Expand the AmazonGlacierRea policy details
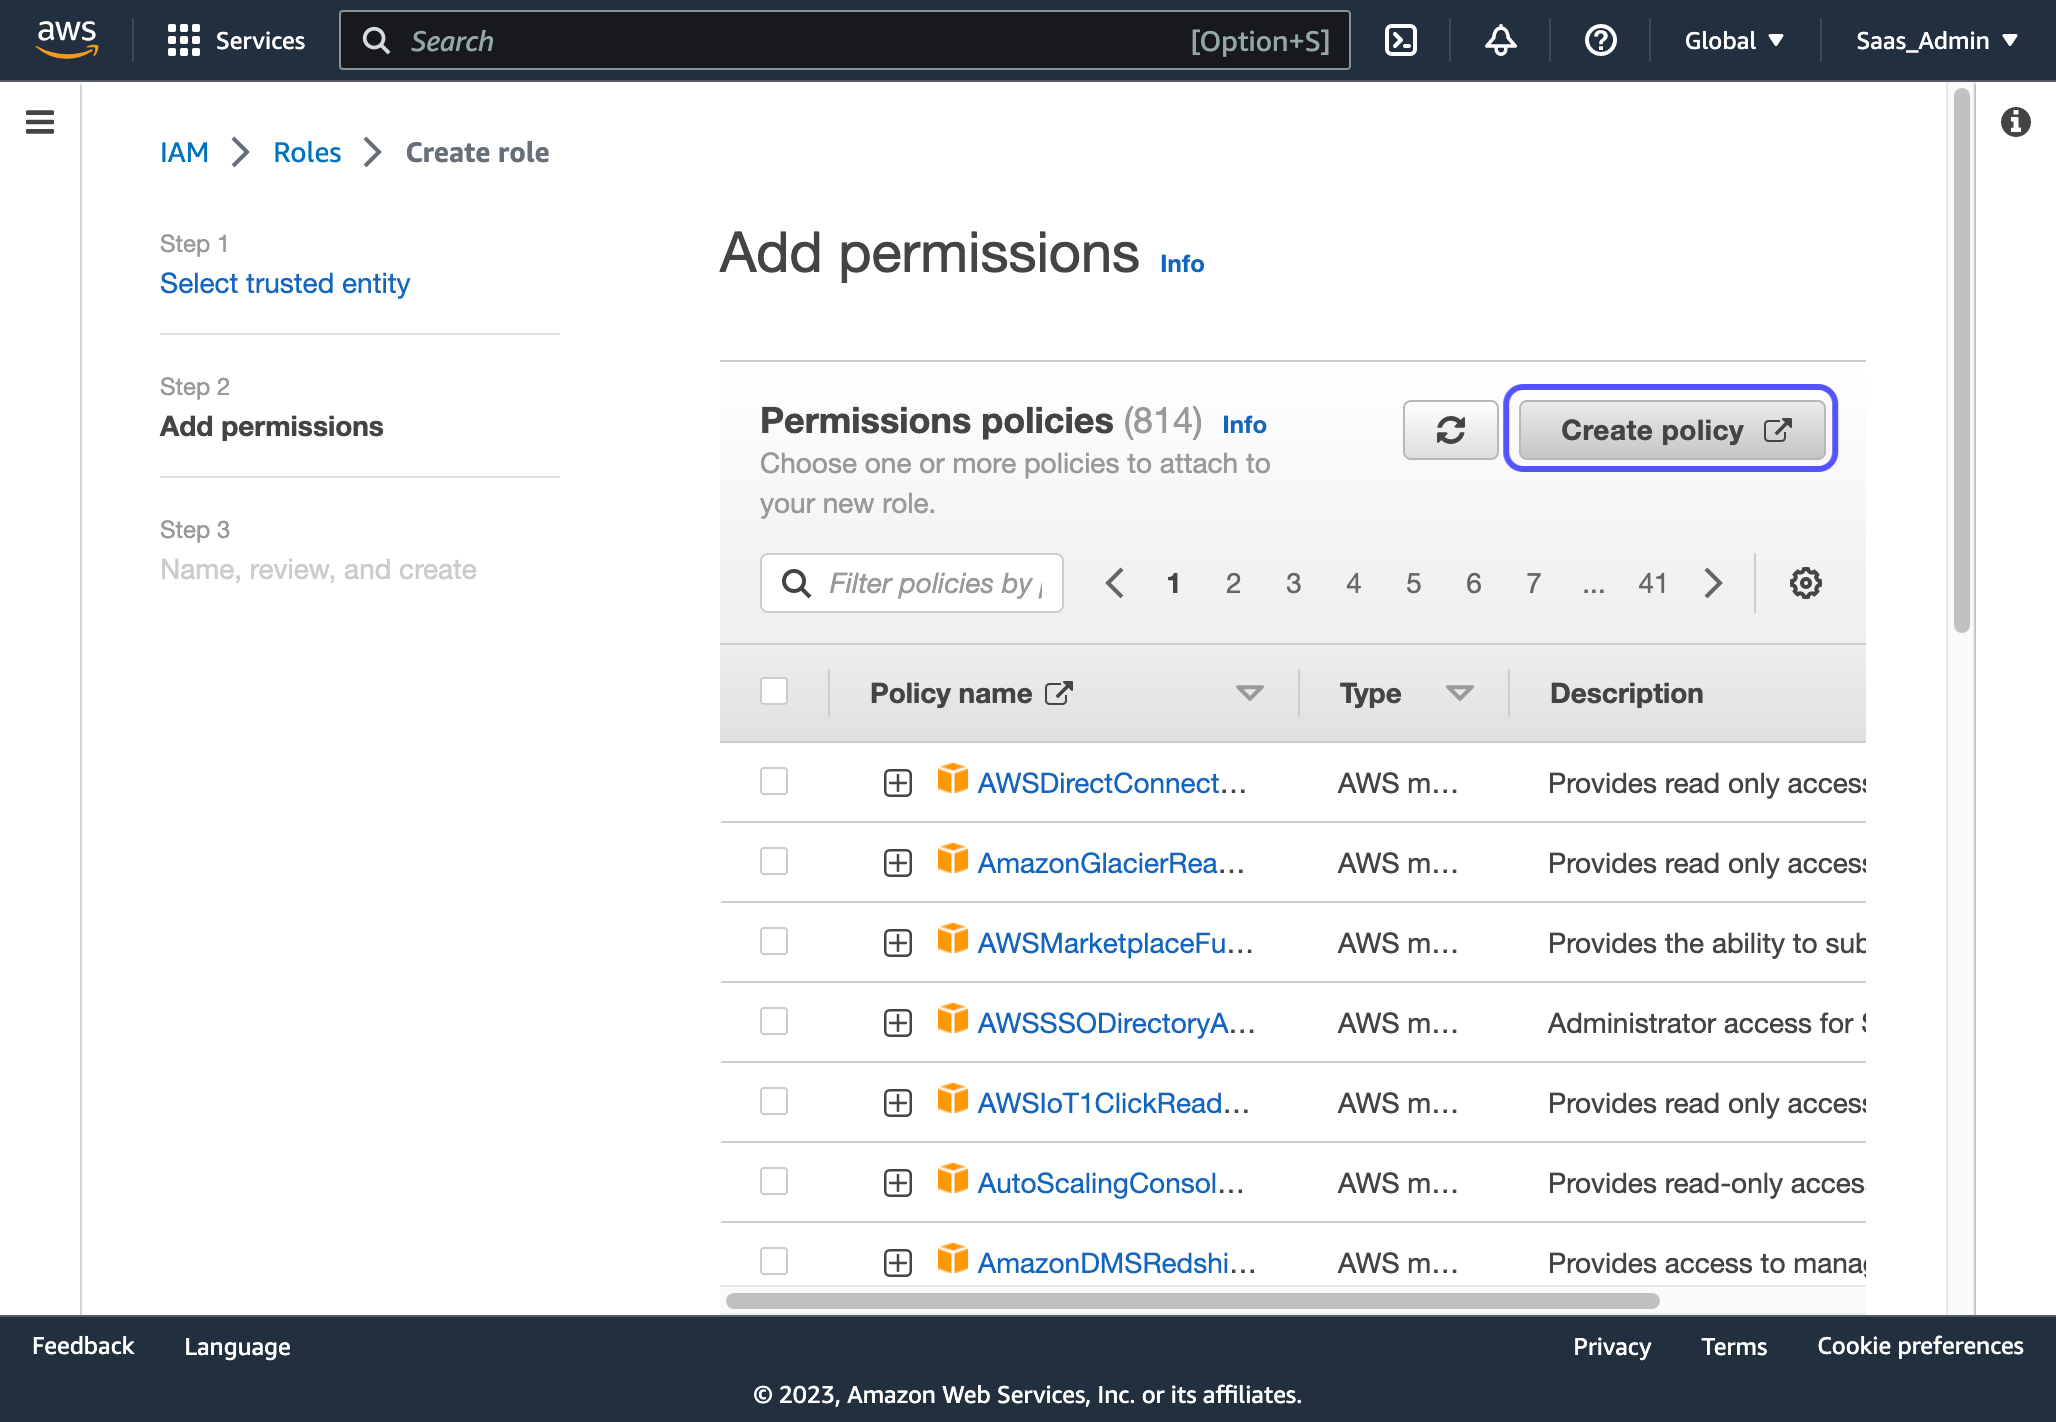The height and width of the screenshot is (1422, 2056). click(898, 863)
